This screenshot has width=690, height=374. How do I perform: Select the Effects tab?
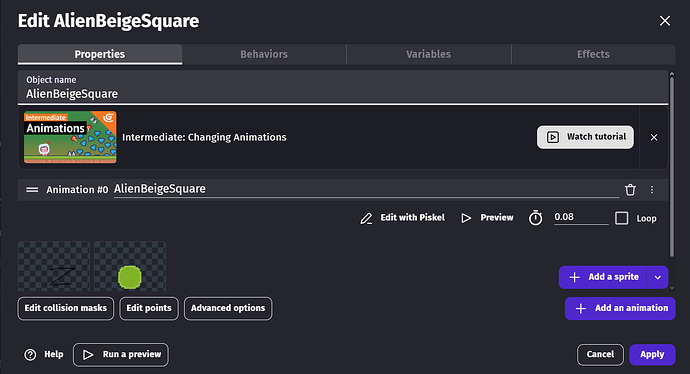593,54
